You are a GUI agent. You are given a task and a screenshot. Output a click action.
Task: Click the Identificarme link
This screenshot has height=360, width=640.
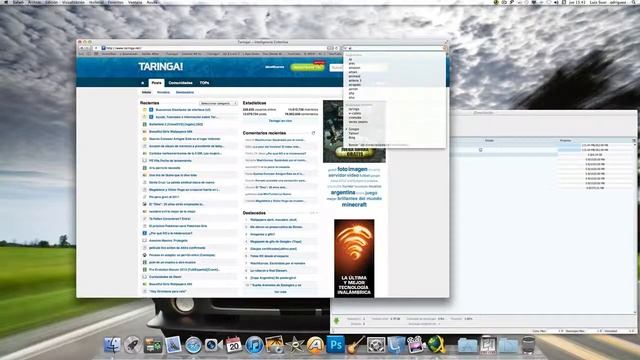click(274, 67)
